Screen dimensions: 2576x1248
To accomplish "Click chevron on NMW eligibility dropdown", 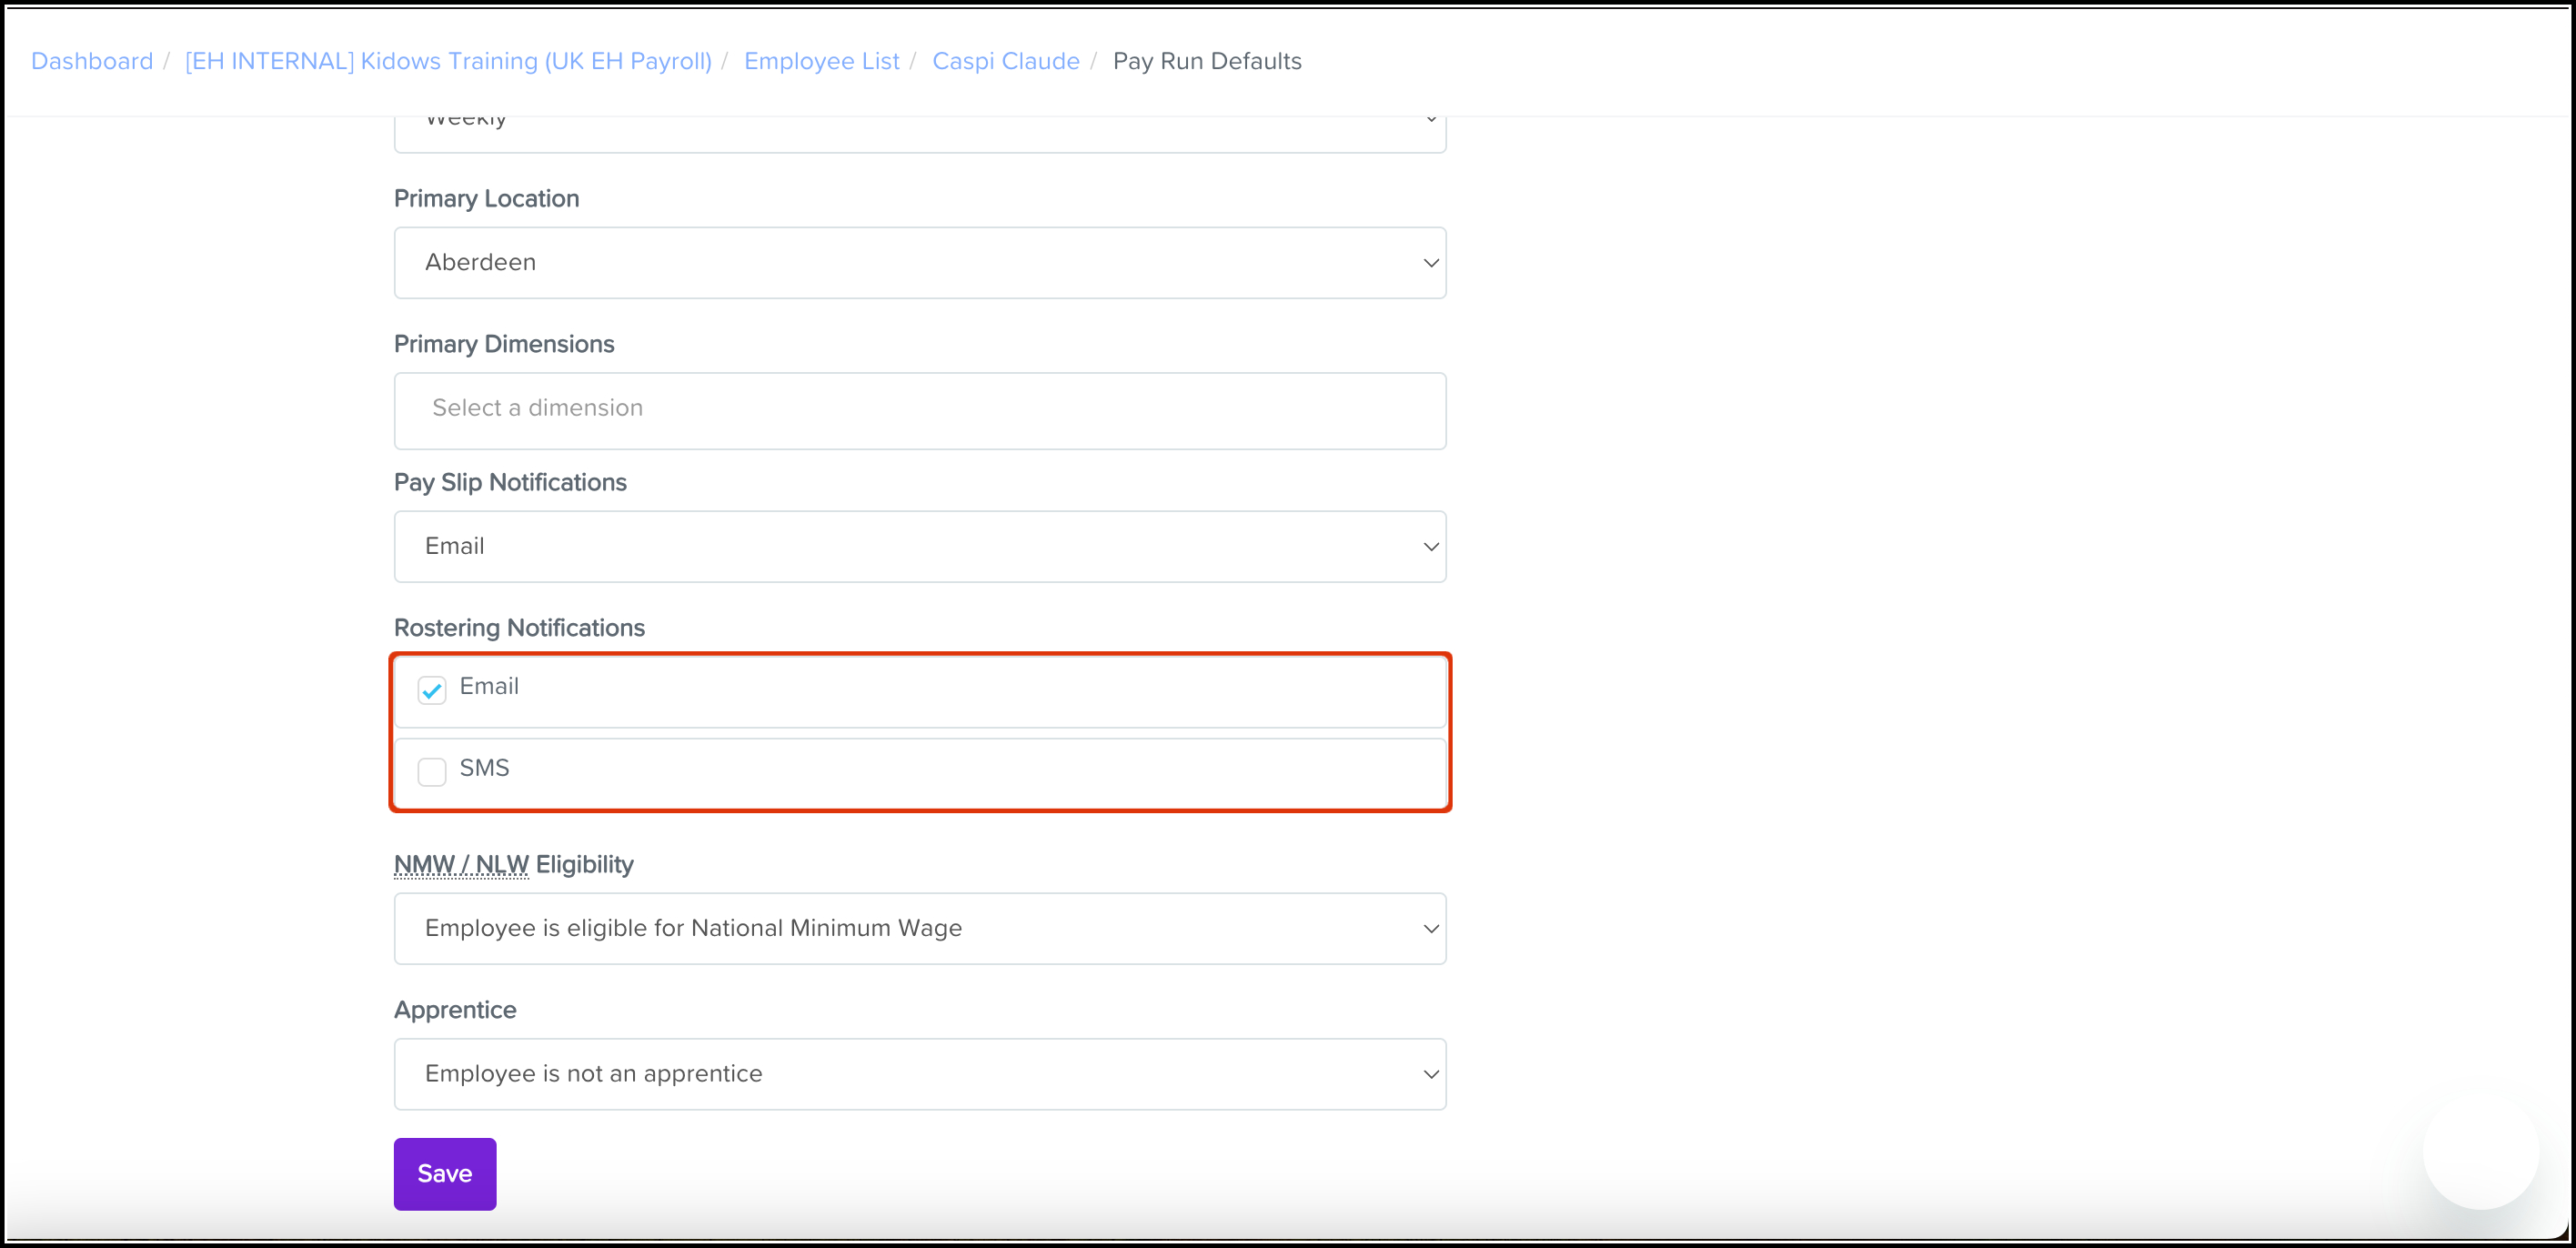I will [1430, 929].
